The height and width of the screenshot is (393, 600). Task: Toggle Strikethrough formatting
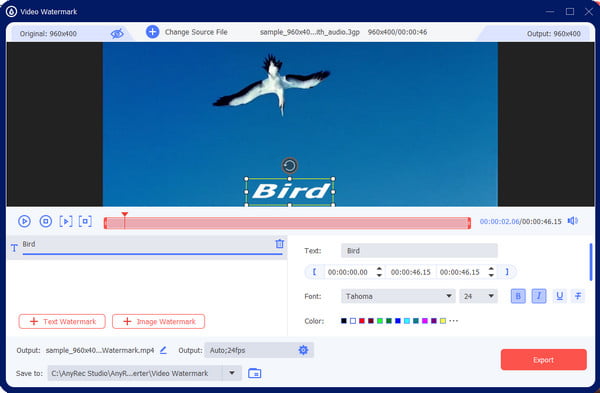coord(578,296)
